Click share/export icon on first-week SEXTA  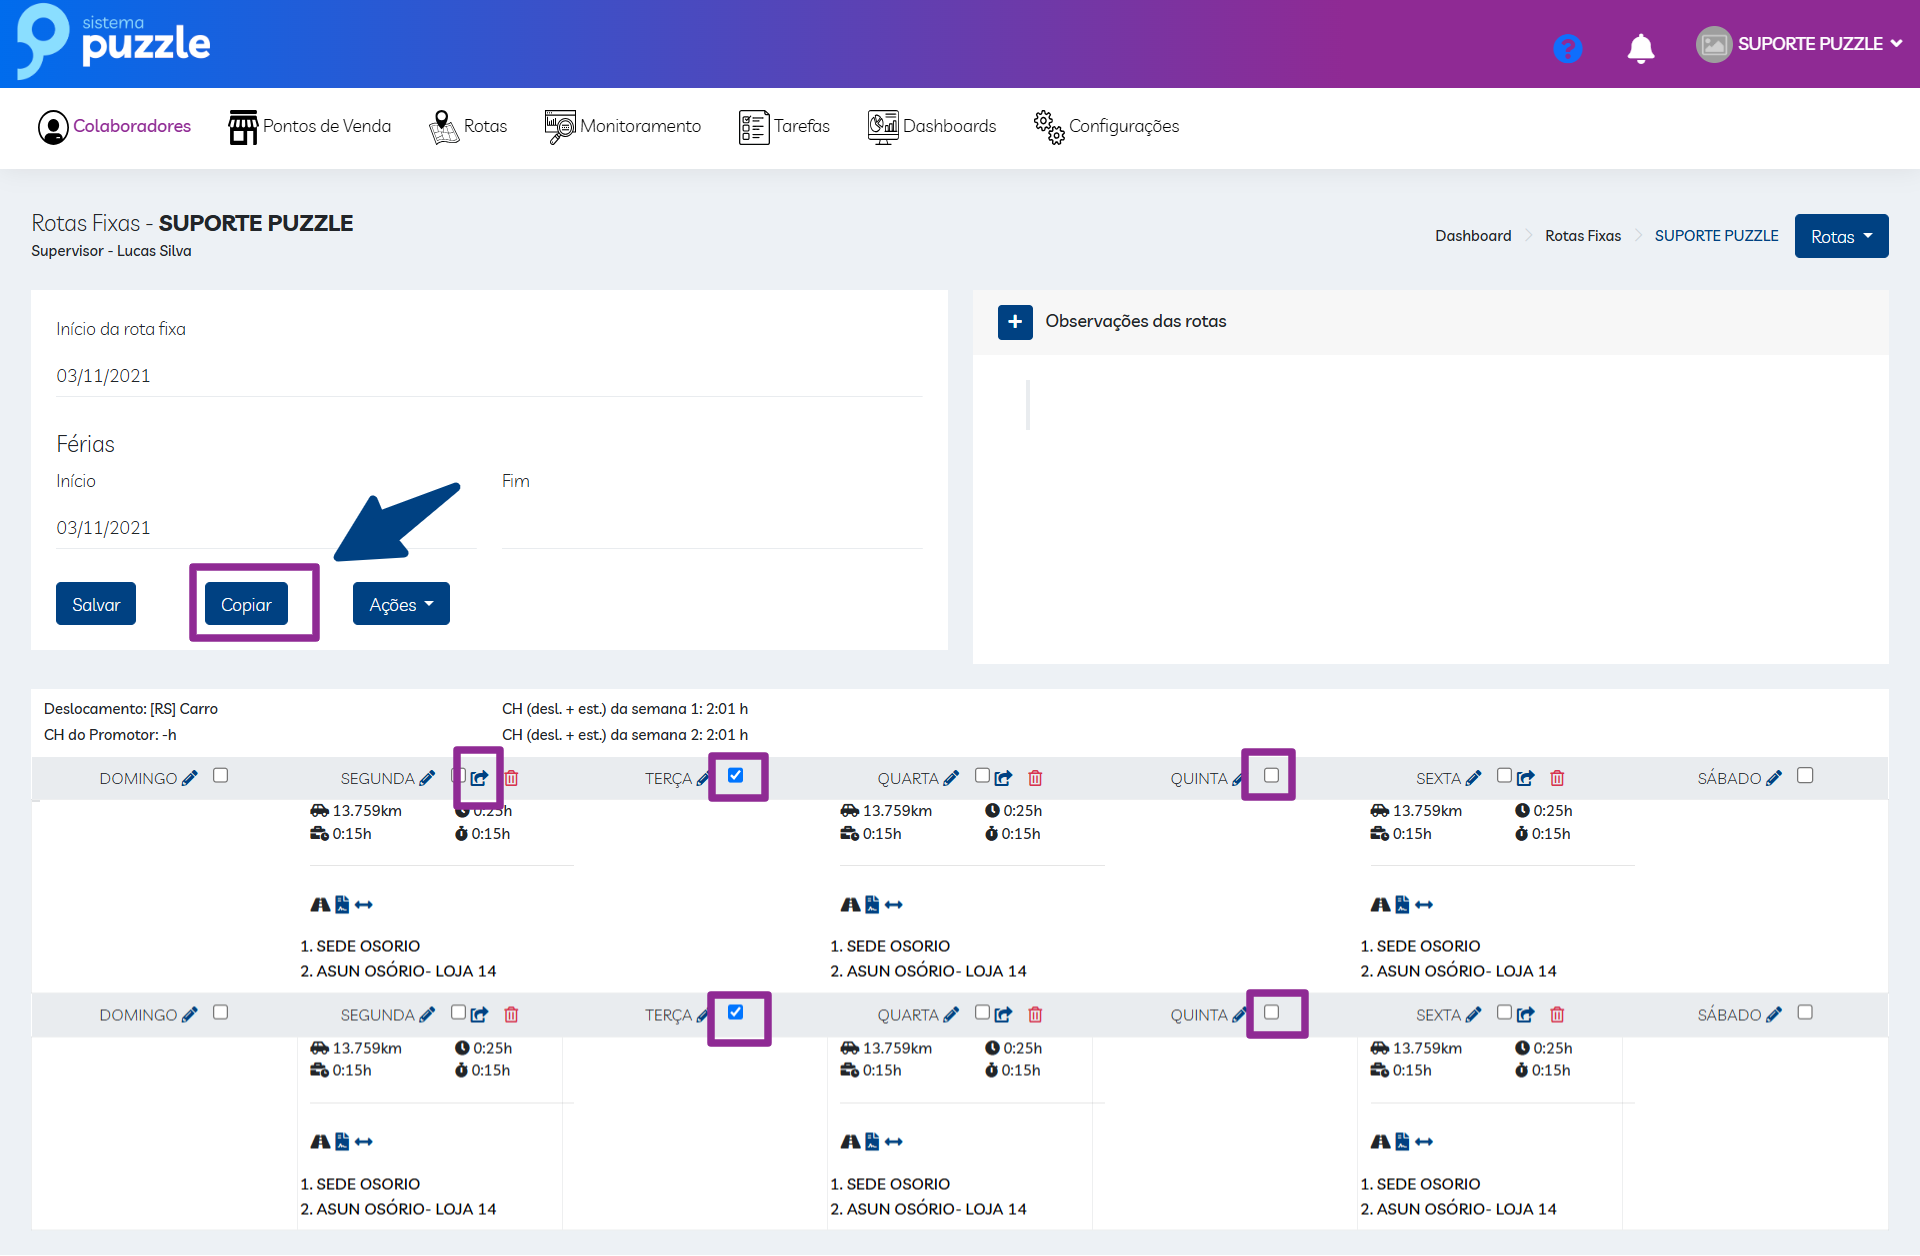coord(1525,778)
